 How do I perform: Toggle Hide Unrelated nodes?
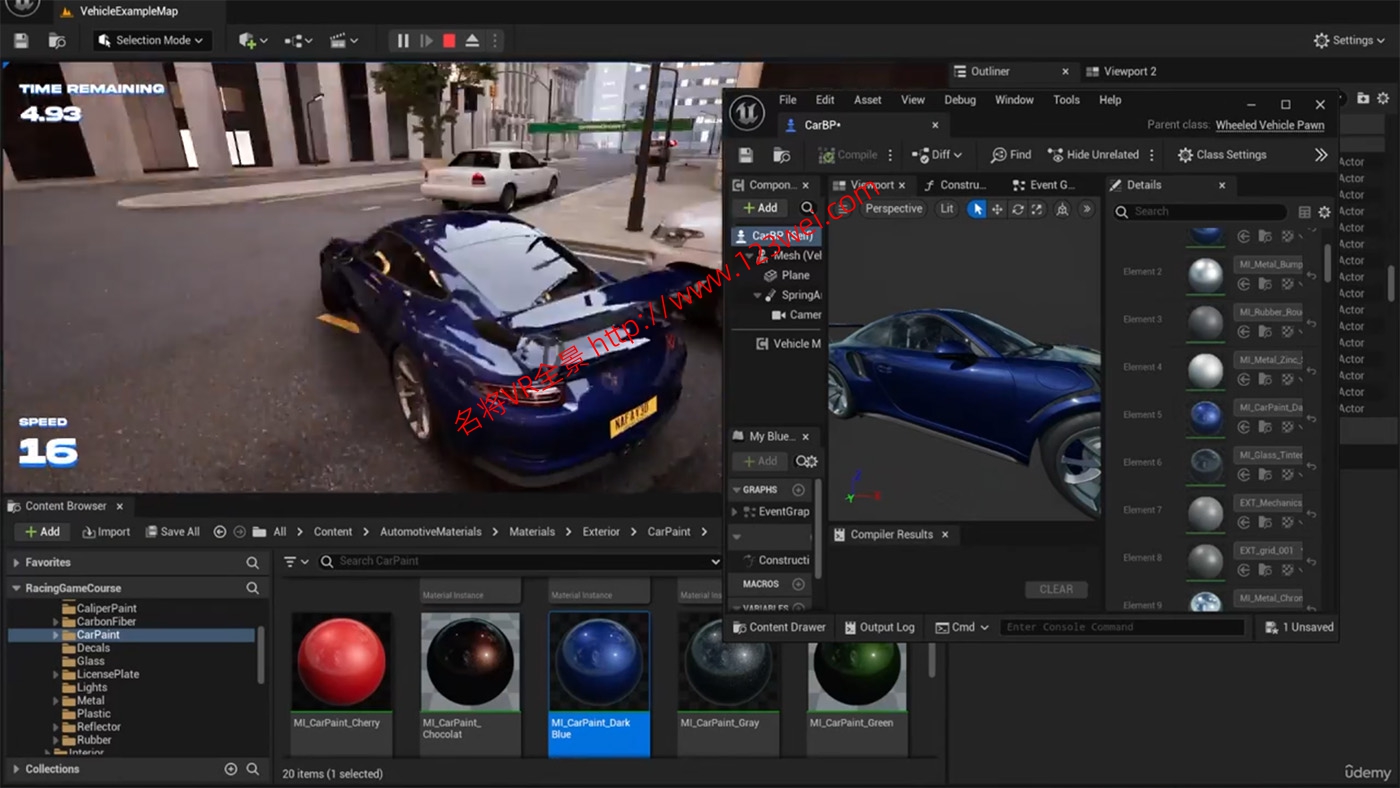click(x=1093, y=155)
